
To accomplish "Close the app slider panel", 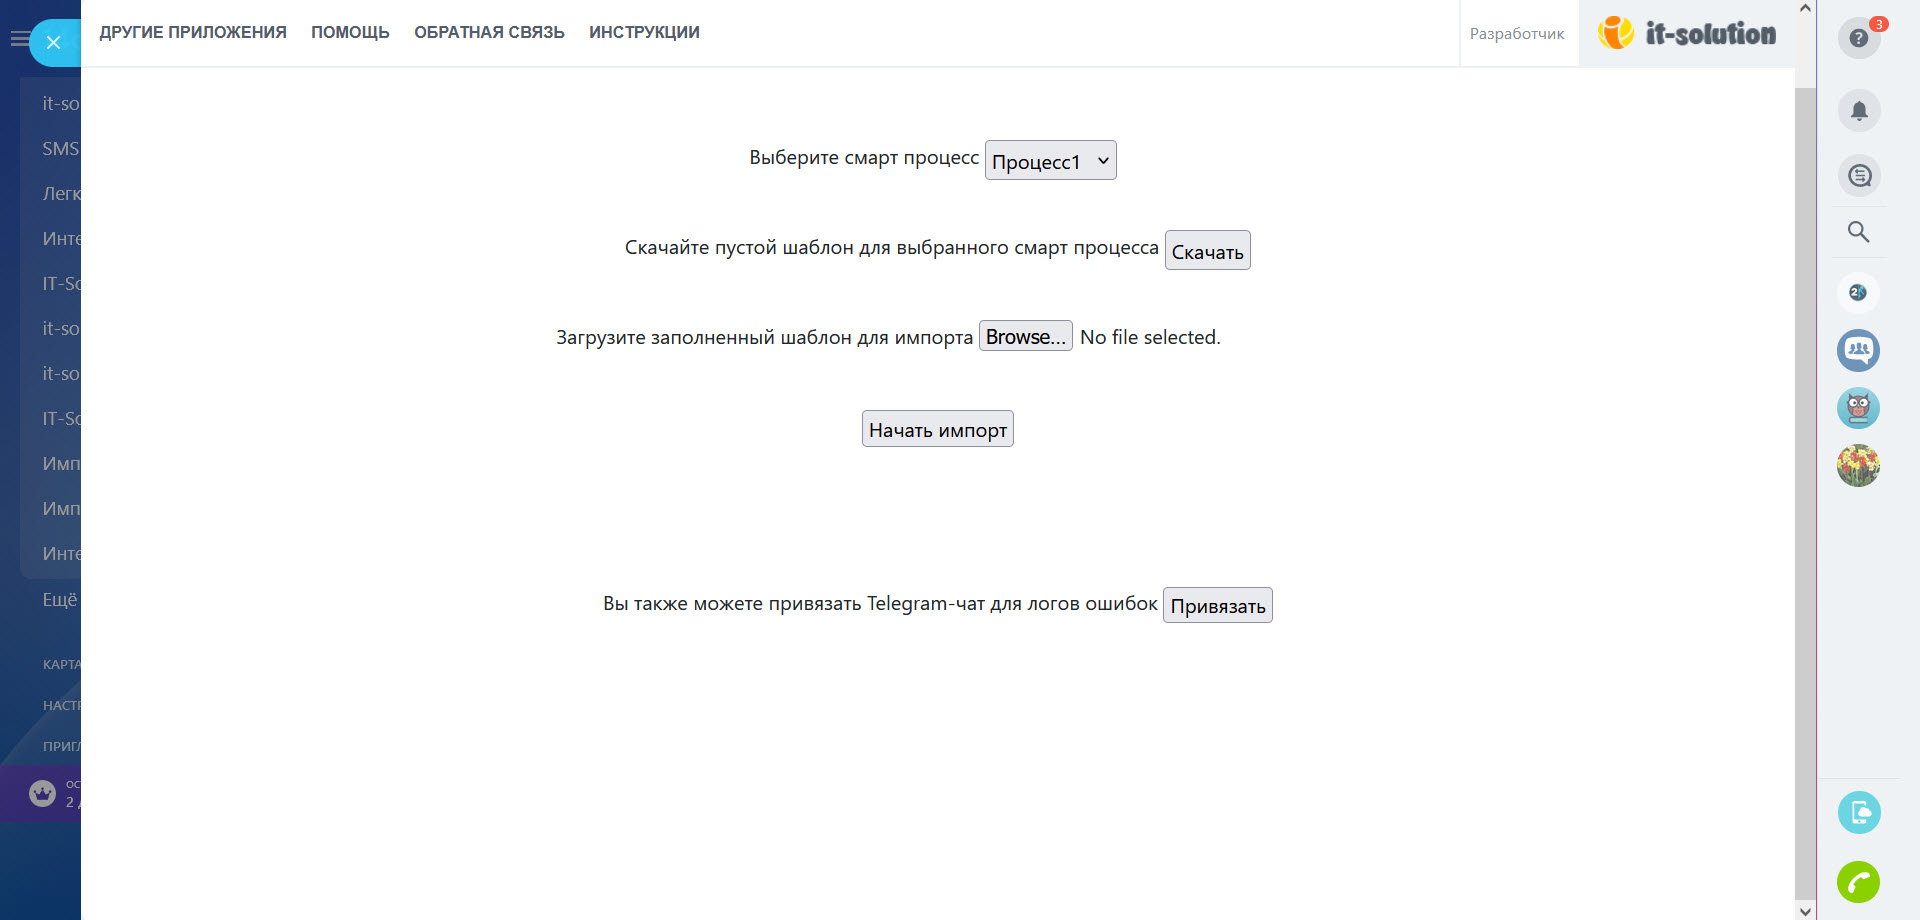I will 54,42.
